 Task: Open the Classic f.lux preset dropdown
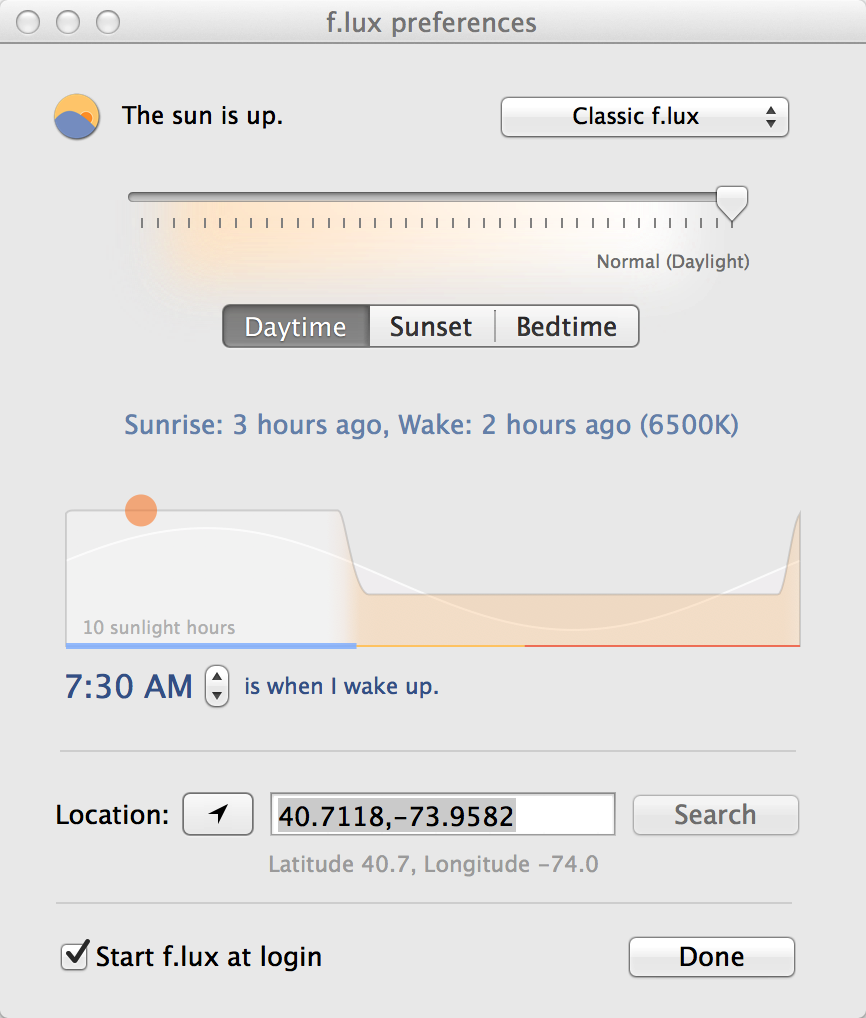point(645,117)
